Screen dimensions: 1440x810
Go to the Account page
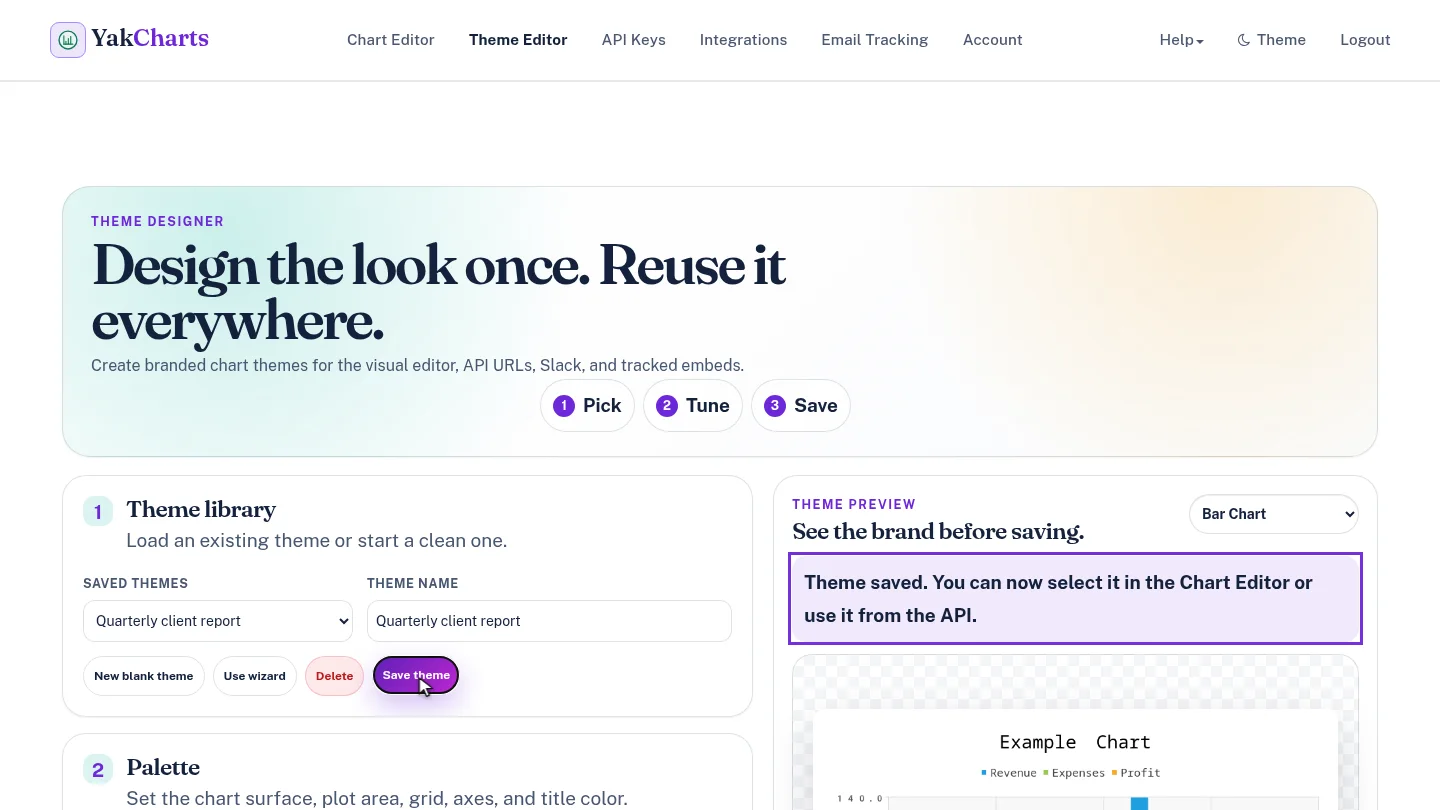coord(993,40)
